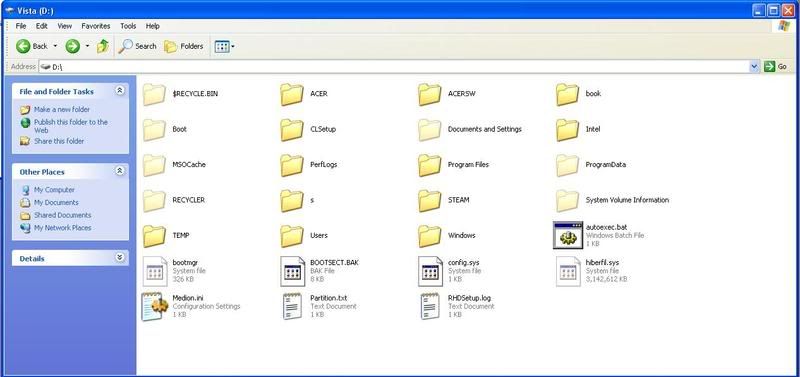Viewport: 800px width, 377px height.
Task: Select the TEMP folder icon
Action: 154,236
